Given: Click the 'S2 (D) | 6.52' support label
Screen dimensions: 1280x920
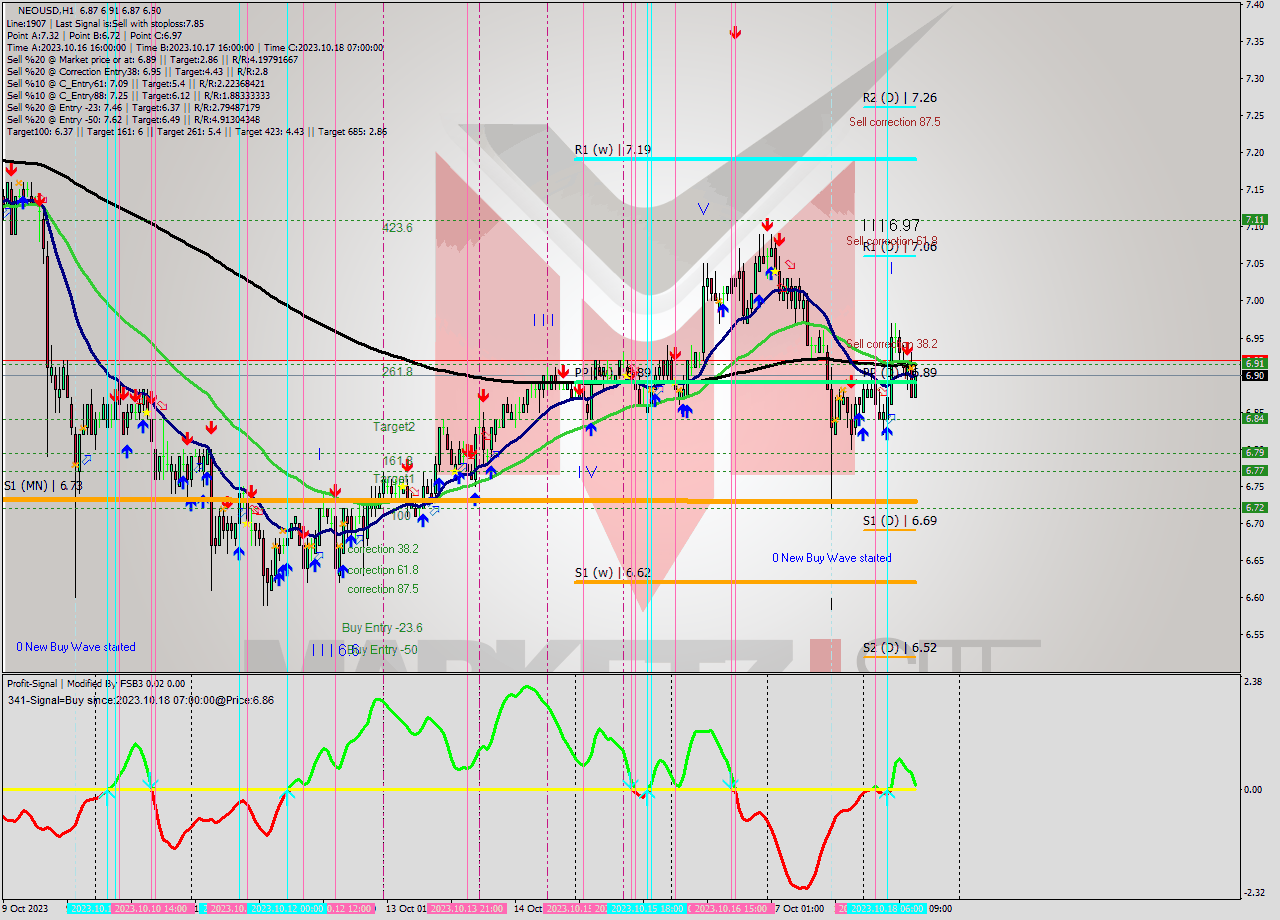Looking at the screenshot, I should [x=900, y=648].
